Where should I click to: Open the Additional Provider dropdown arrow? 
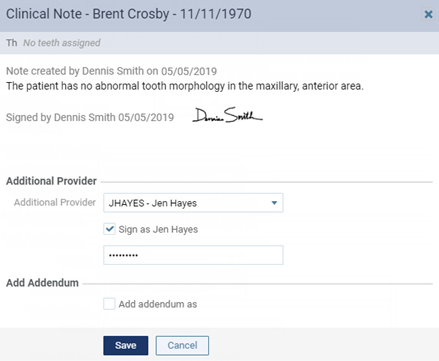point(274,203)
